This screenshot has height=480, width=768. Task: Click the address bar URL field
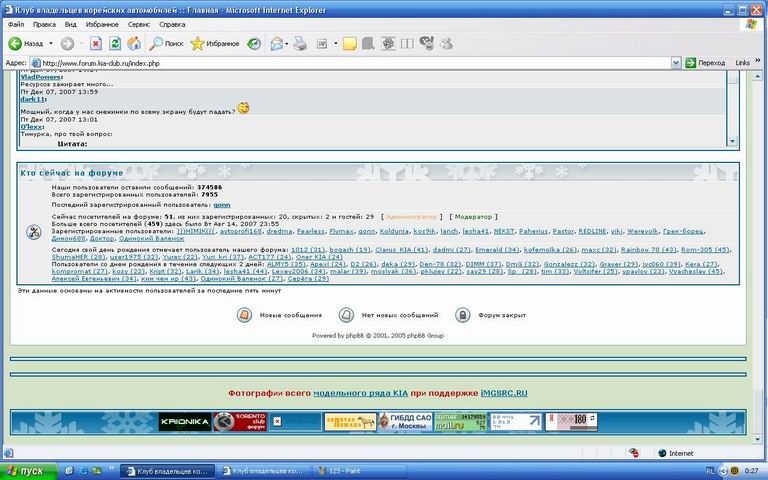click(x=350, y=62)
